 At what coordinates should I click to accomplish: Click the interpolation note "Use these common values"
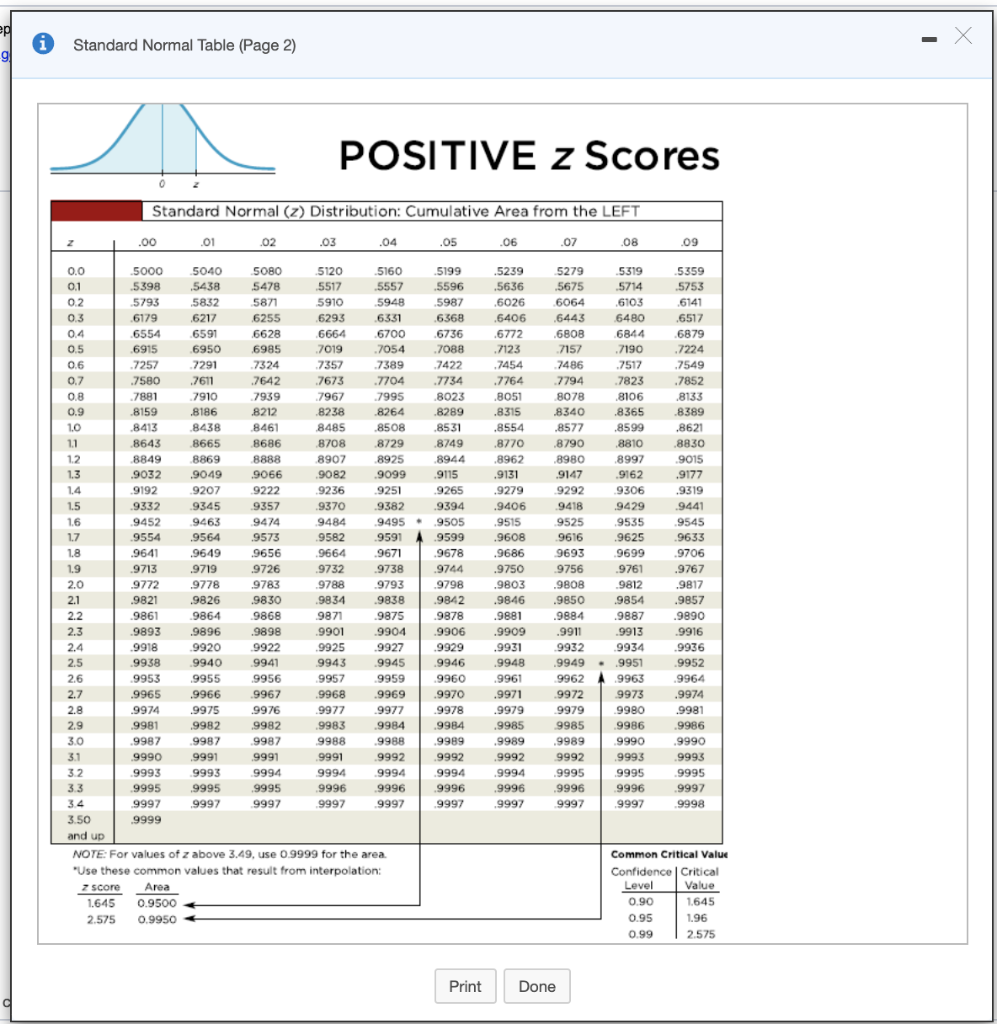coord(227,871)
